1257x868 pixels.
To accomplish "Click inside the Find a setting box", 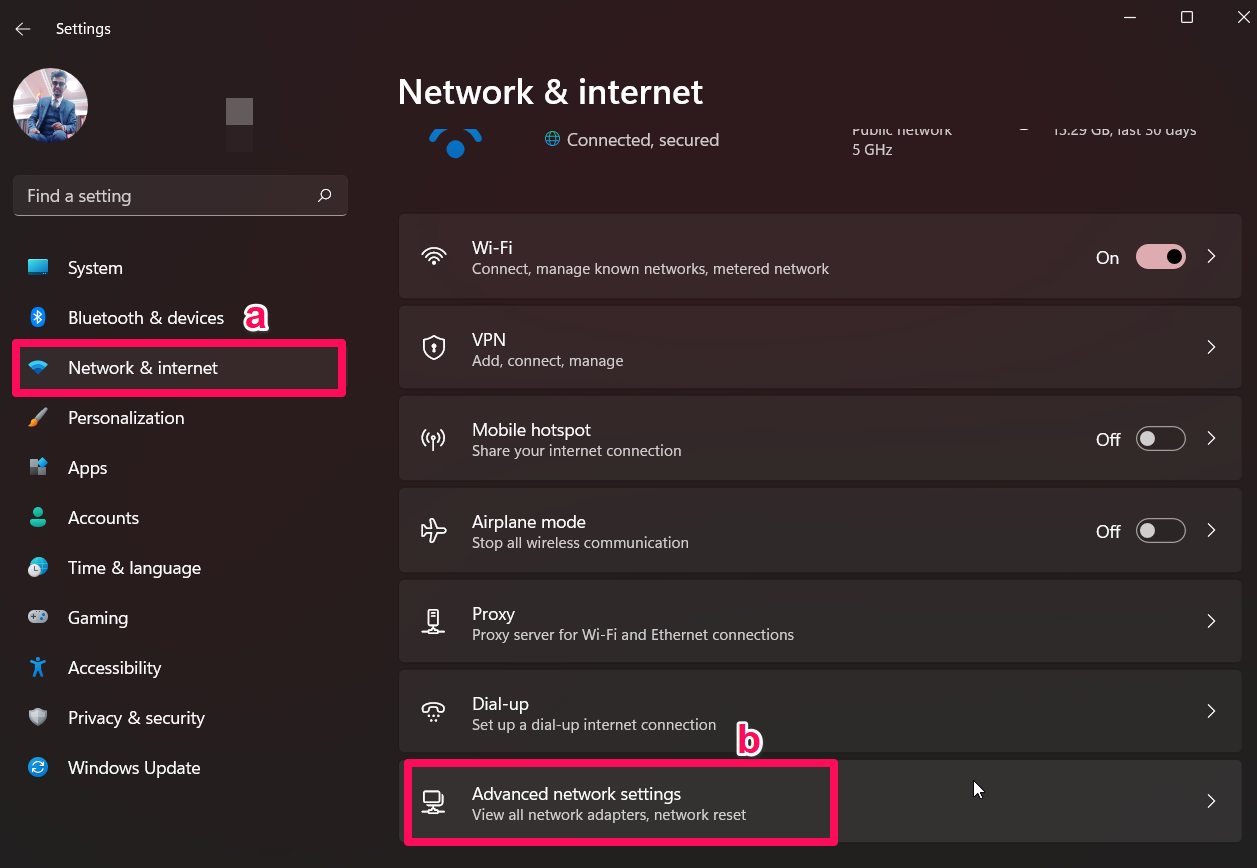I will point(150,195).
